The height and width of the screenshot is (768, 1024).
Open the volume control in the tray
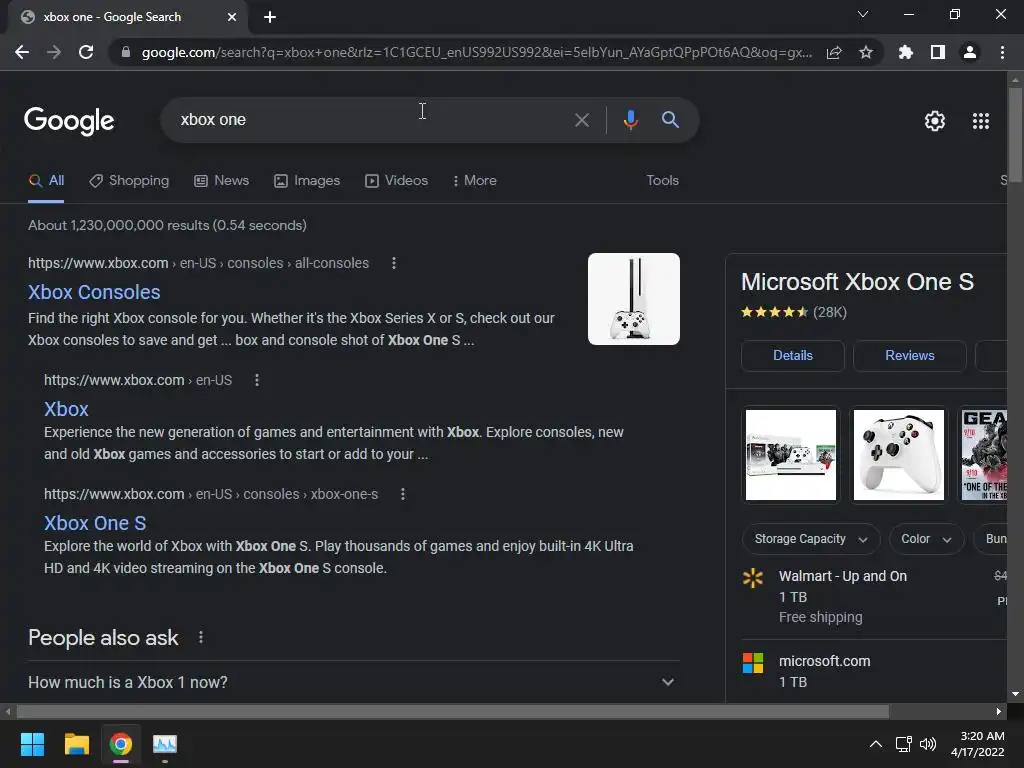click(927, 744)
